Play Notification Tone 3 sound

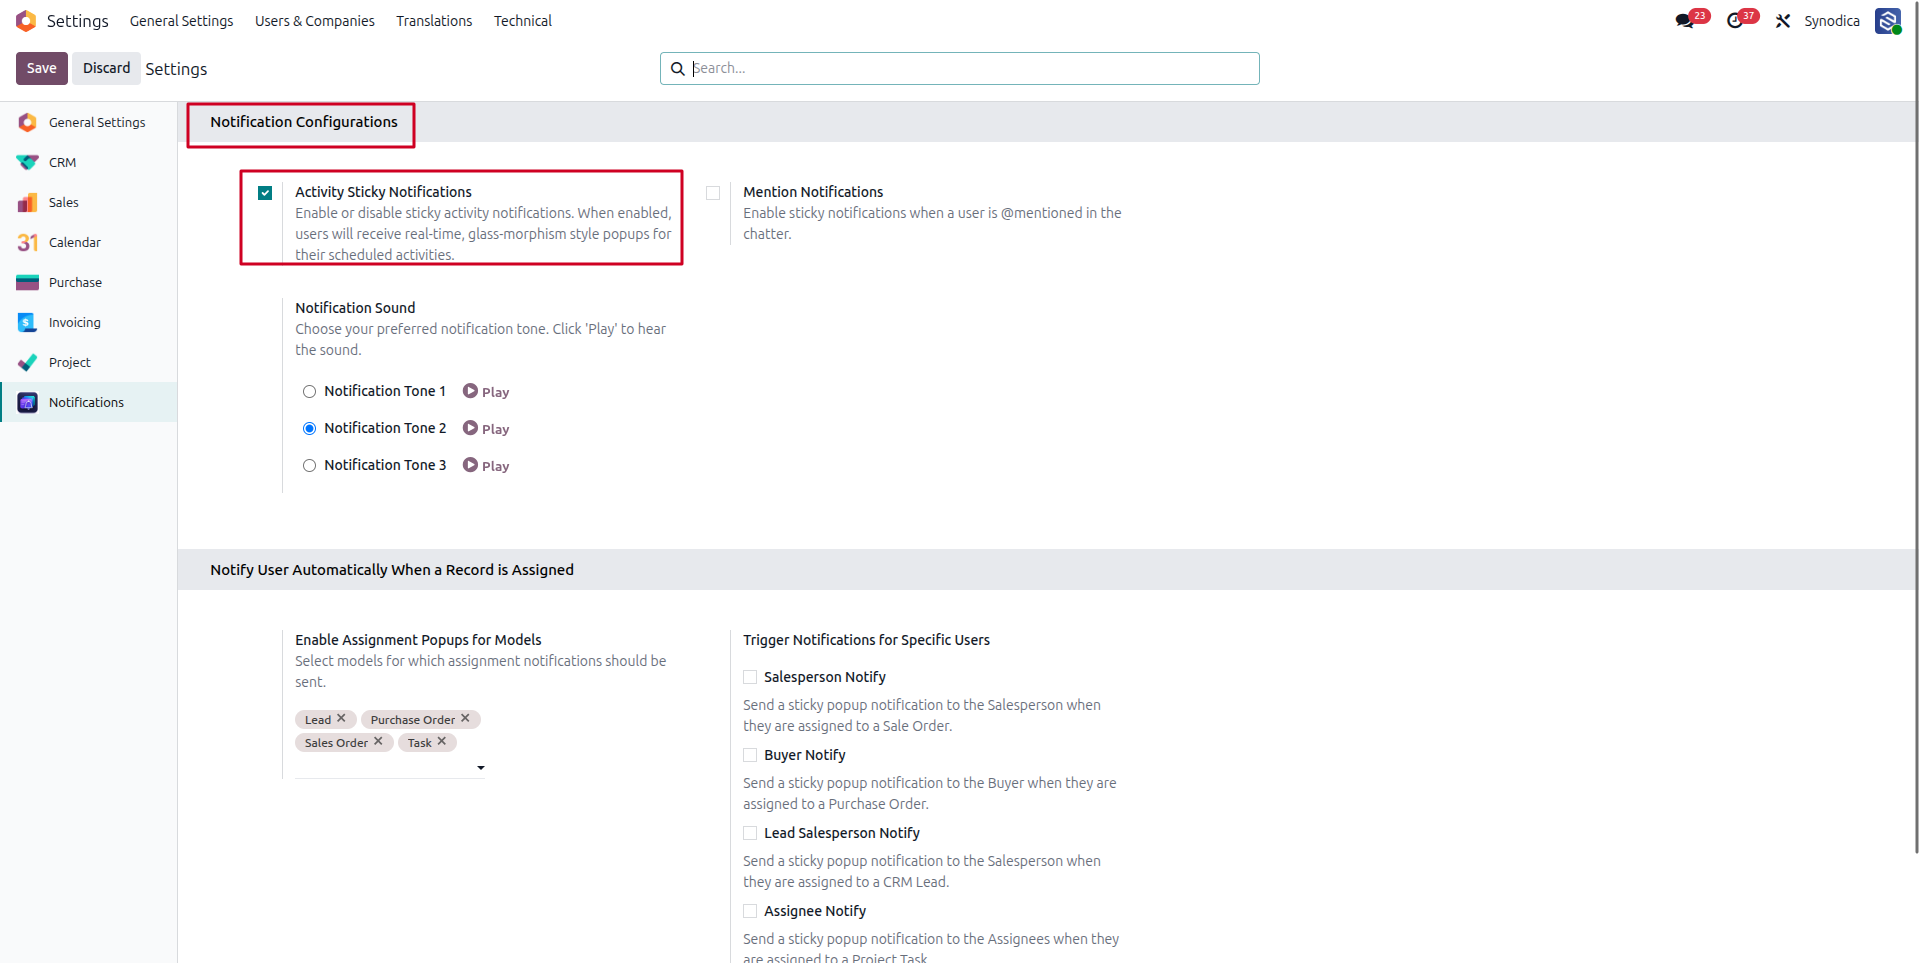(x=486, y=466)
